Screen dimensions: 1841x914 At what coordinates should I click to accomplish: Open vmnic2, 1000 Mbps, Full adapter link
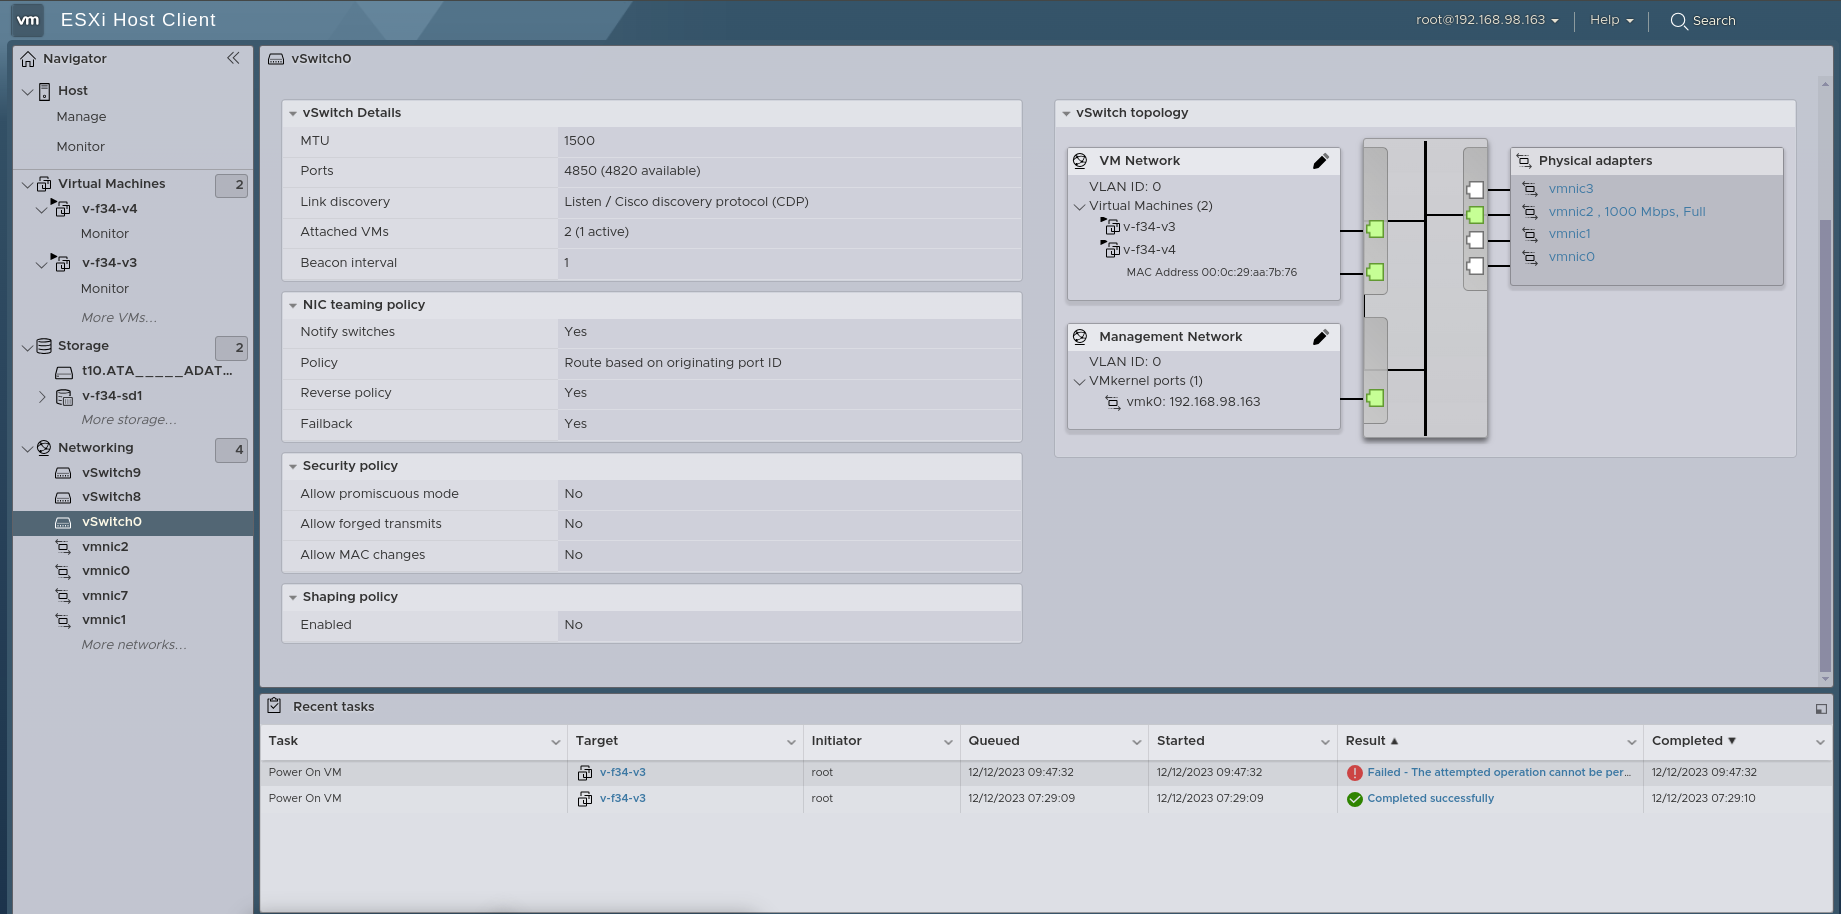click(x=1627, y=212)
